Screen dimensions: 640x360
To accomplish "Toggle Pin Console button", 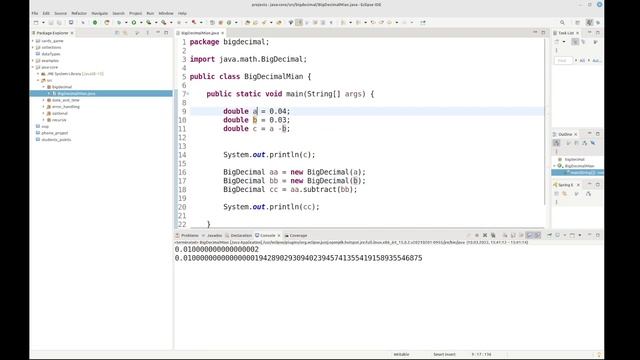I will 549,236.
